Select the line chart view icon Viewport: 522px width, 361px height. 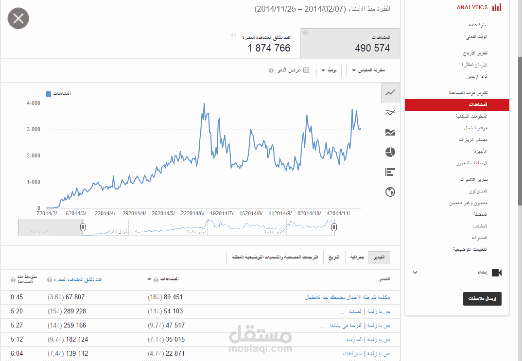click(390, 93)
